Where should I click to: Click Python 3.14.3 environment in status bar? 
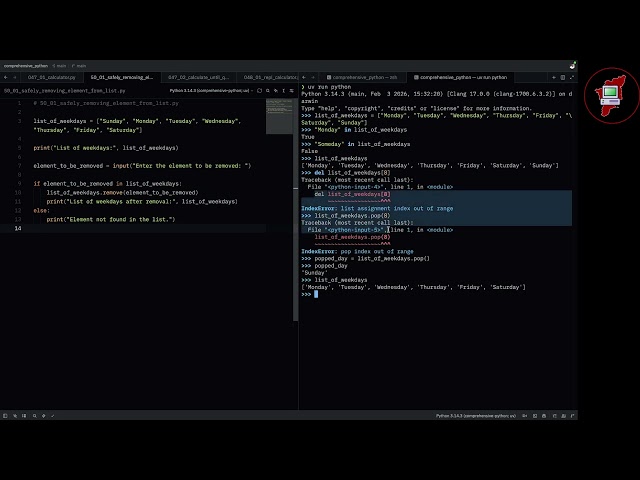click(476, 416)
